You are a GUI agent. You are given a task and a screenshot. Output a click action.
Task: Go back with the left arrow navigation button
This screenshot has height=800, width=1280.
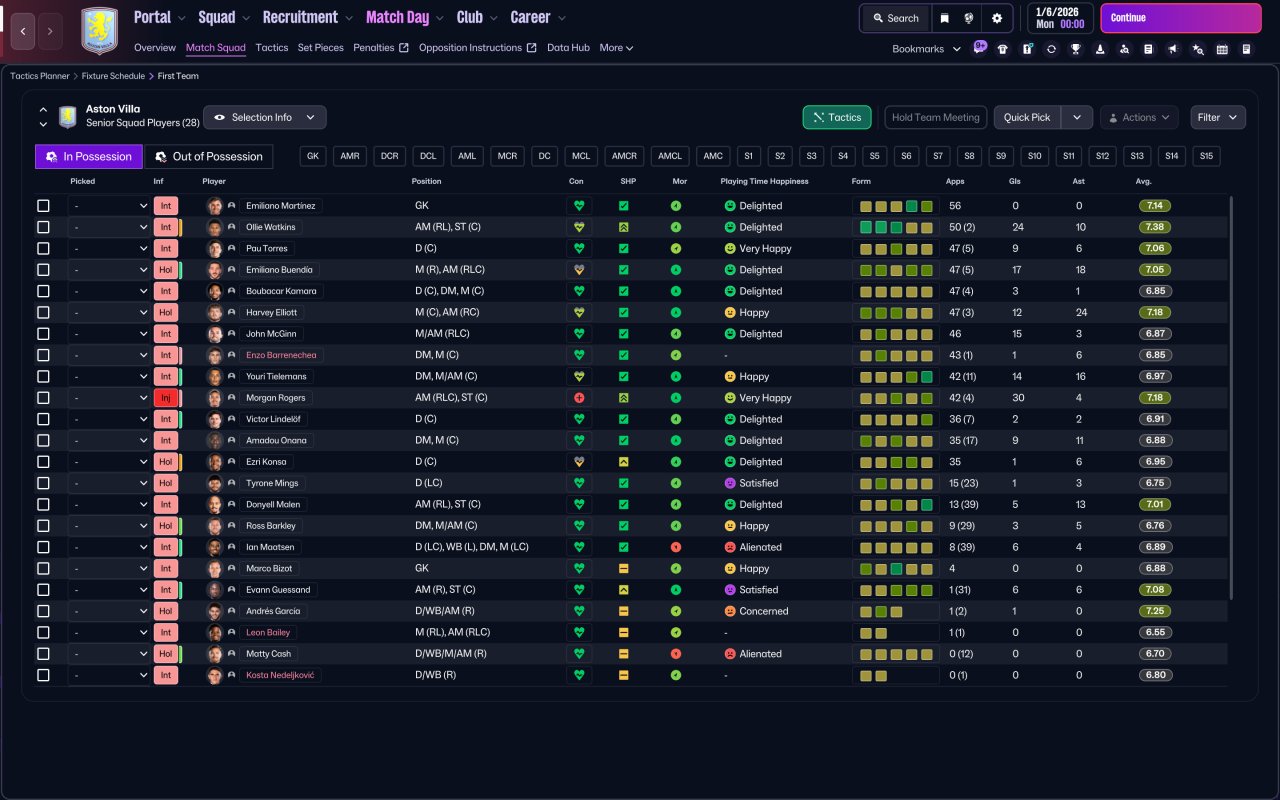click(24, 31)
